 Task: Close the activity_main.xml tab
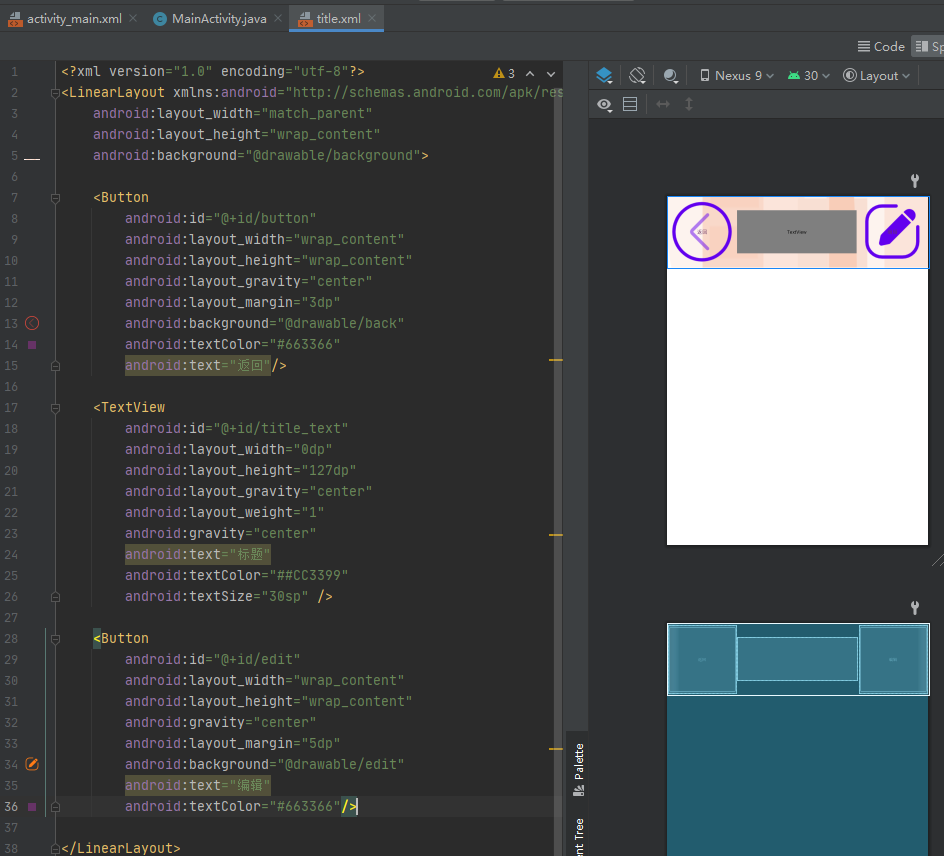coord(133,19)
